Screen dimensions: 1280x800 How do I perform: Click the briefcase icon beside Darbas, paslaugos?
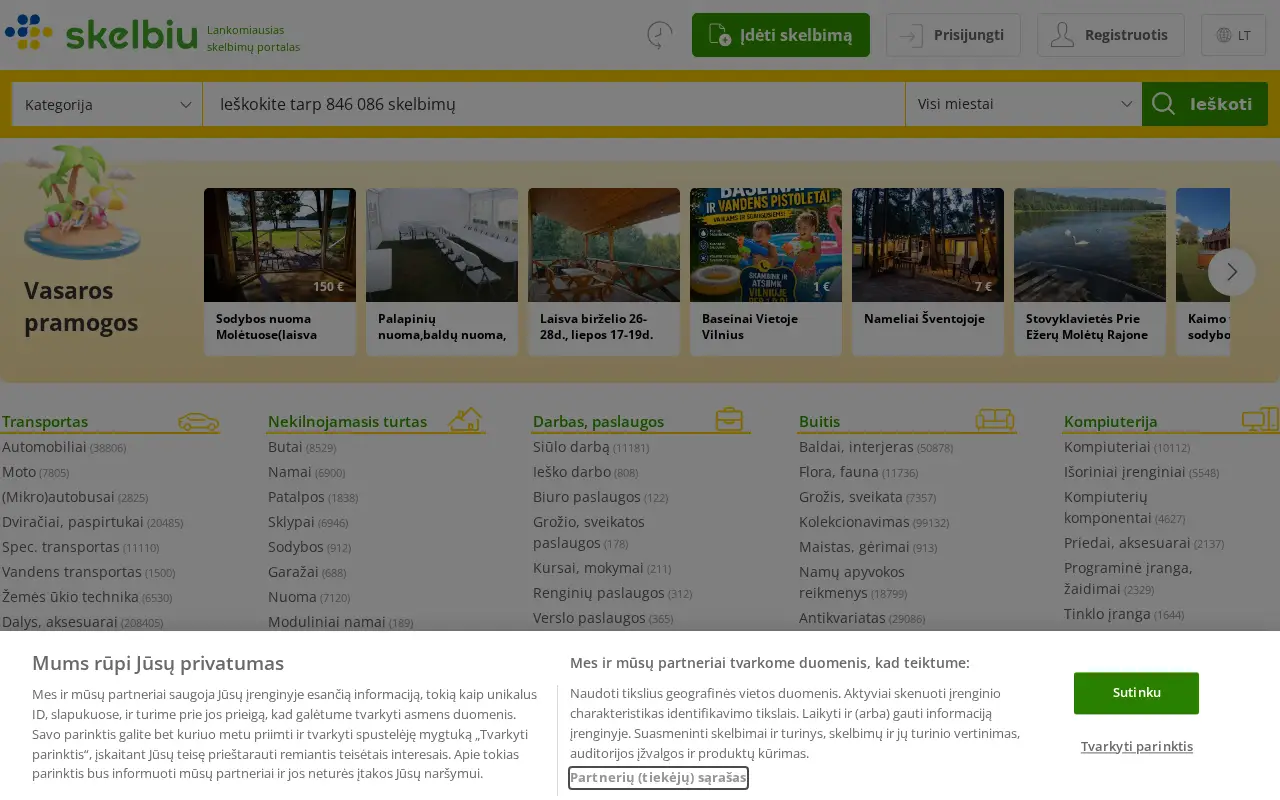(729, 420)
